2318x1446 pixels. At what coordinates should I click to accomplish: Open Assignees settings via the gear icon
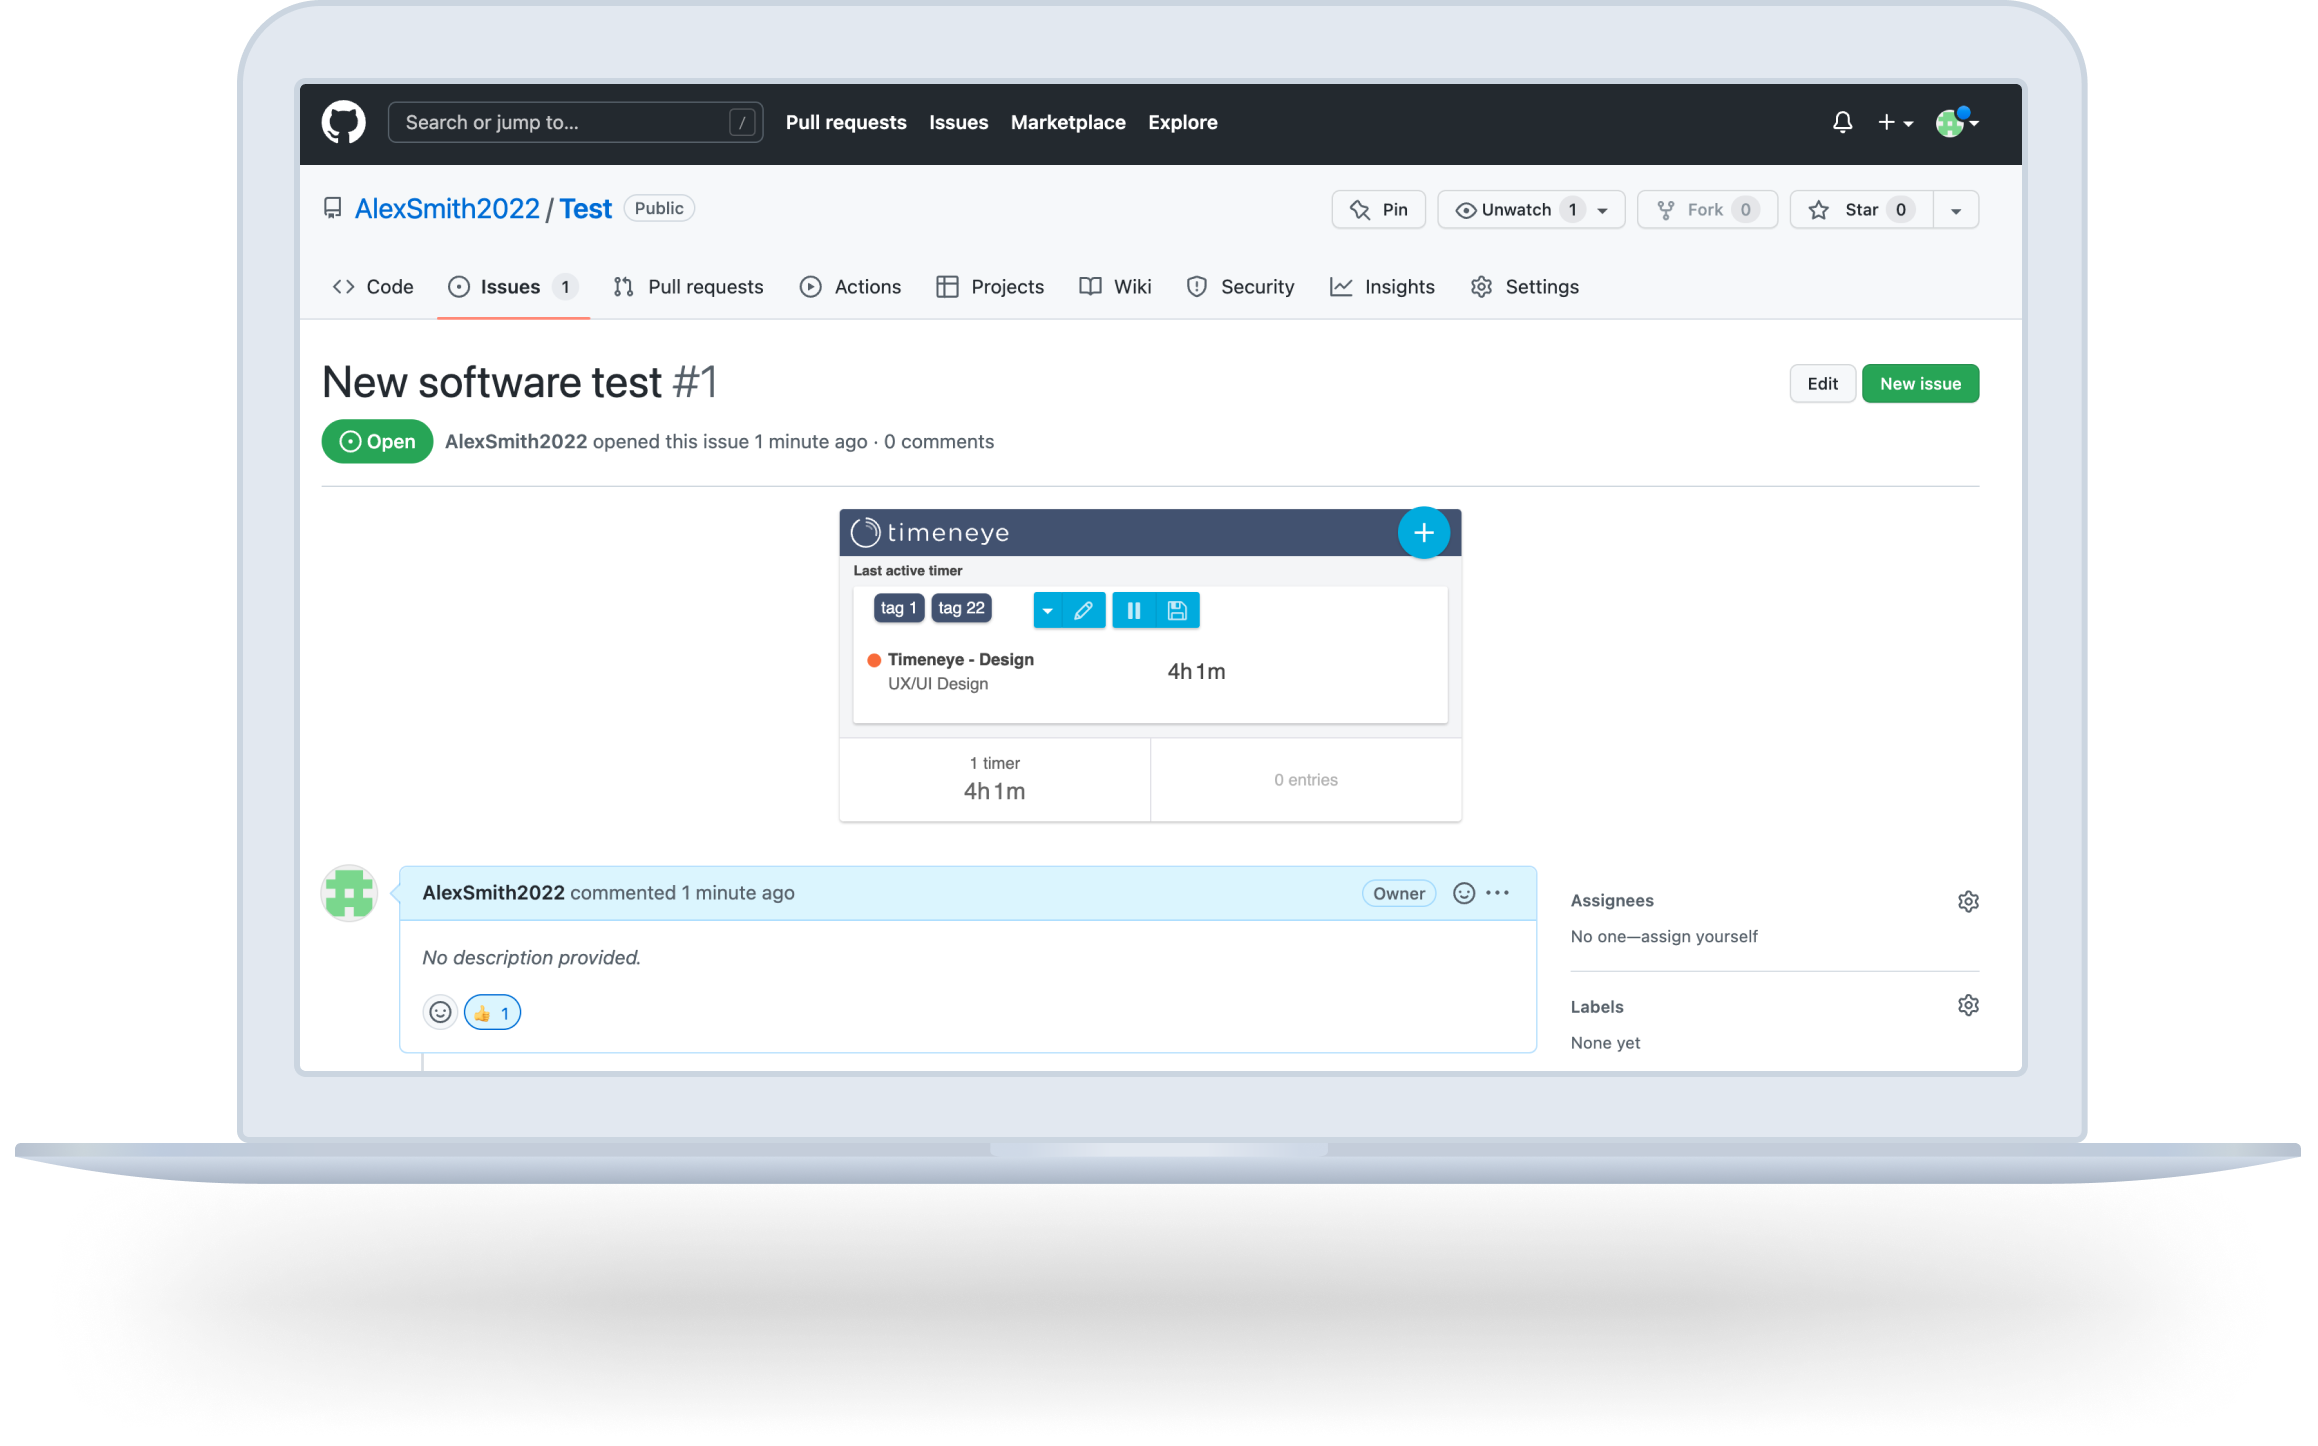(x=1968, y=900)
